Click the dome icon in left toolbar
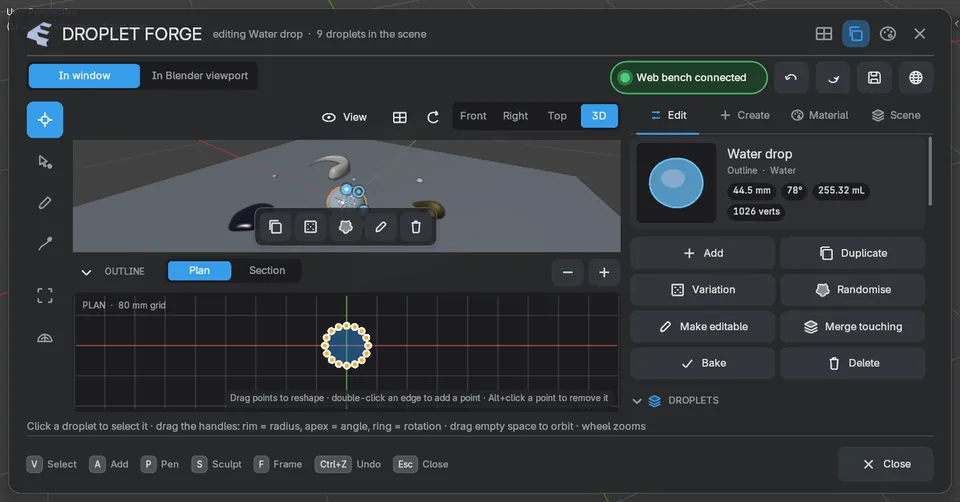 [x=45, y=338]
